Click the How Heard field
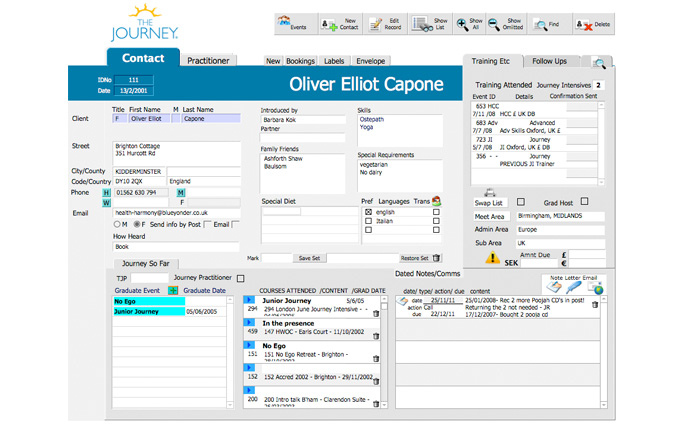 coord(176,246)
